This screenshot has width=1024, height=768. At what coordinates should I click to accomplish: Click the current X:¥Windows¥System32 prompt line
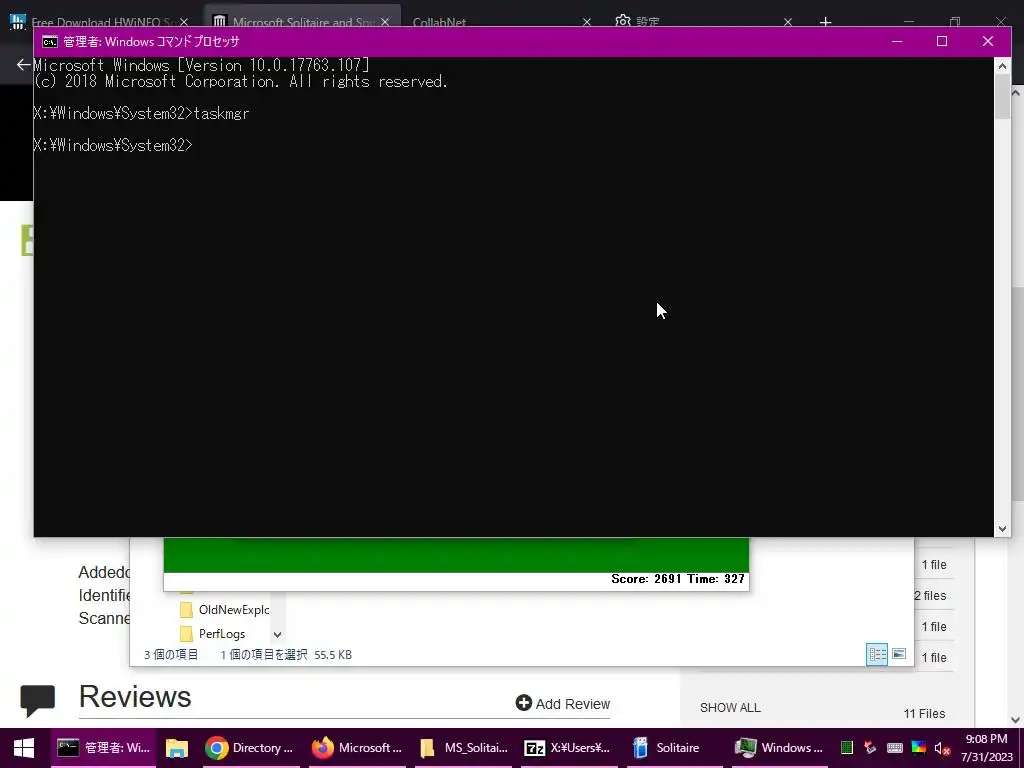point(114,145)
